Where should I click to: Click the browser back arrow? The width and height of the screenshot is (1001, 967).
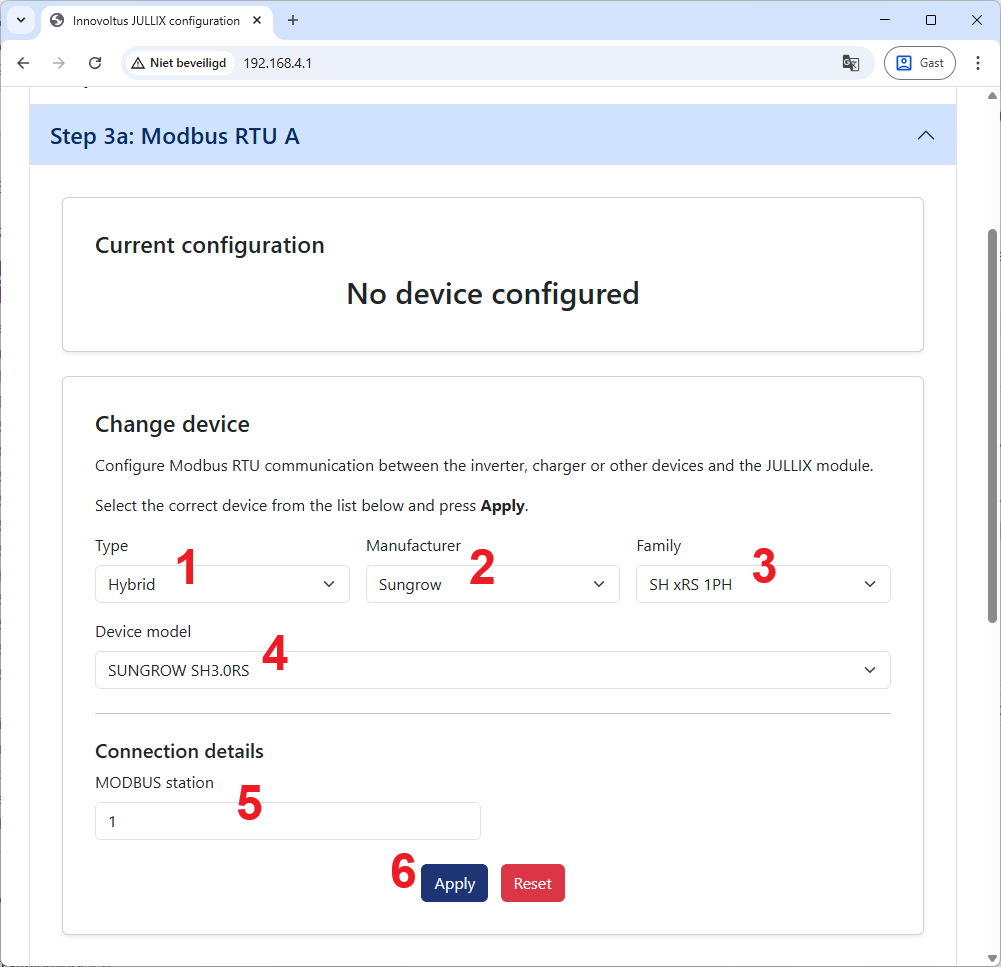24,63
